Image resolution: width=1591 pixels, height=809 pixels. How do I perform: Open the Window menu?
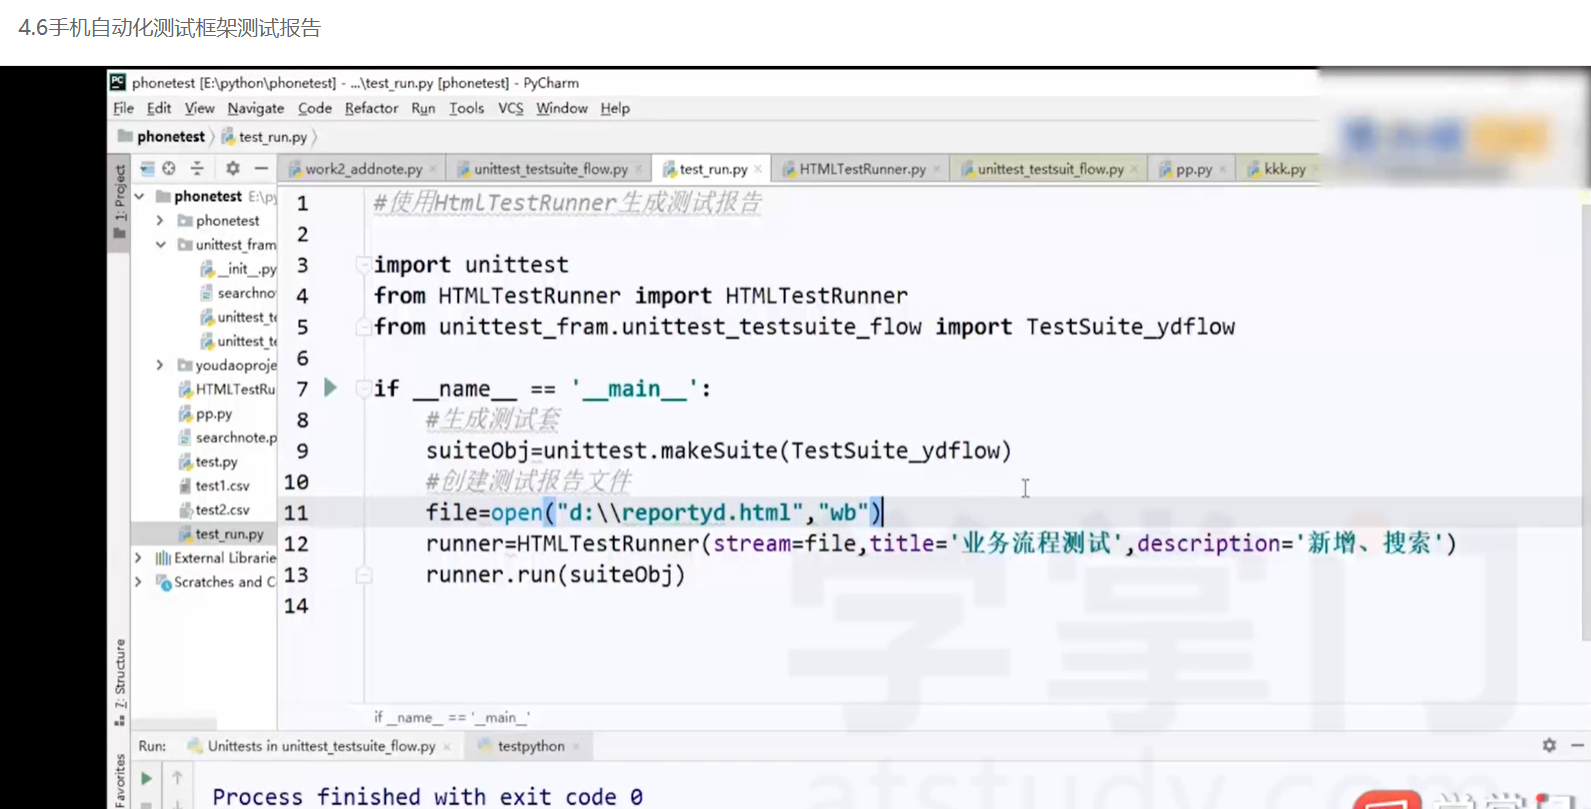(561, 108)
